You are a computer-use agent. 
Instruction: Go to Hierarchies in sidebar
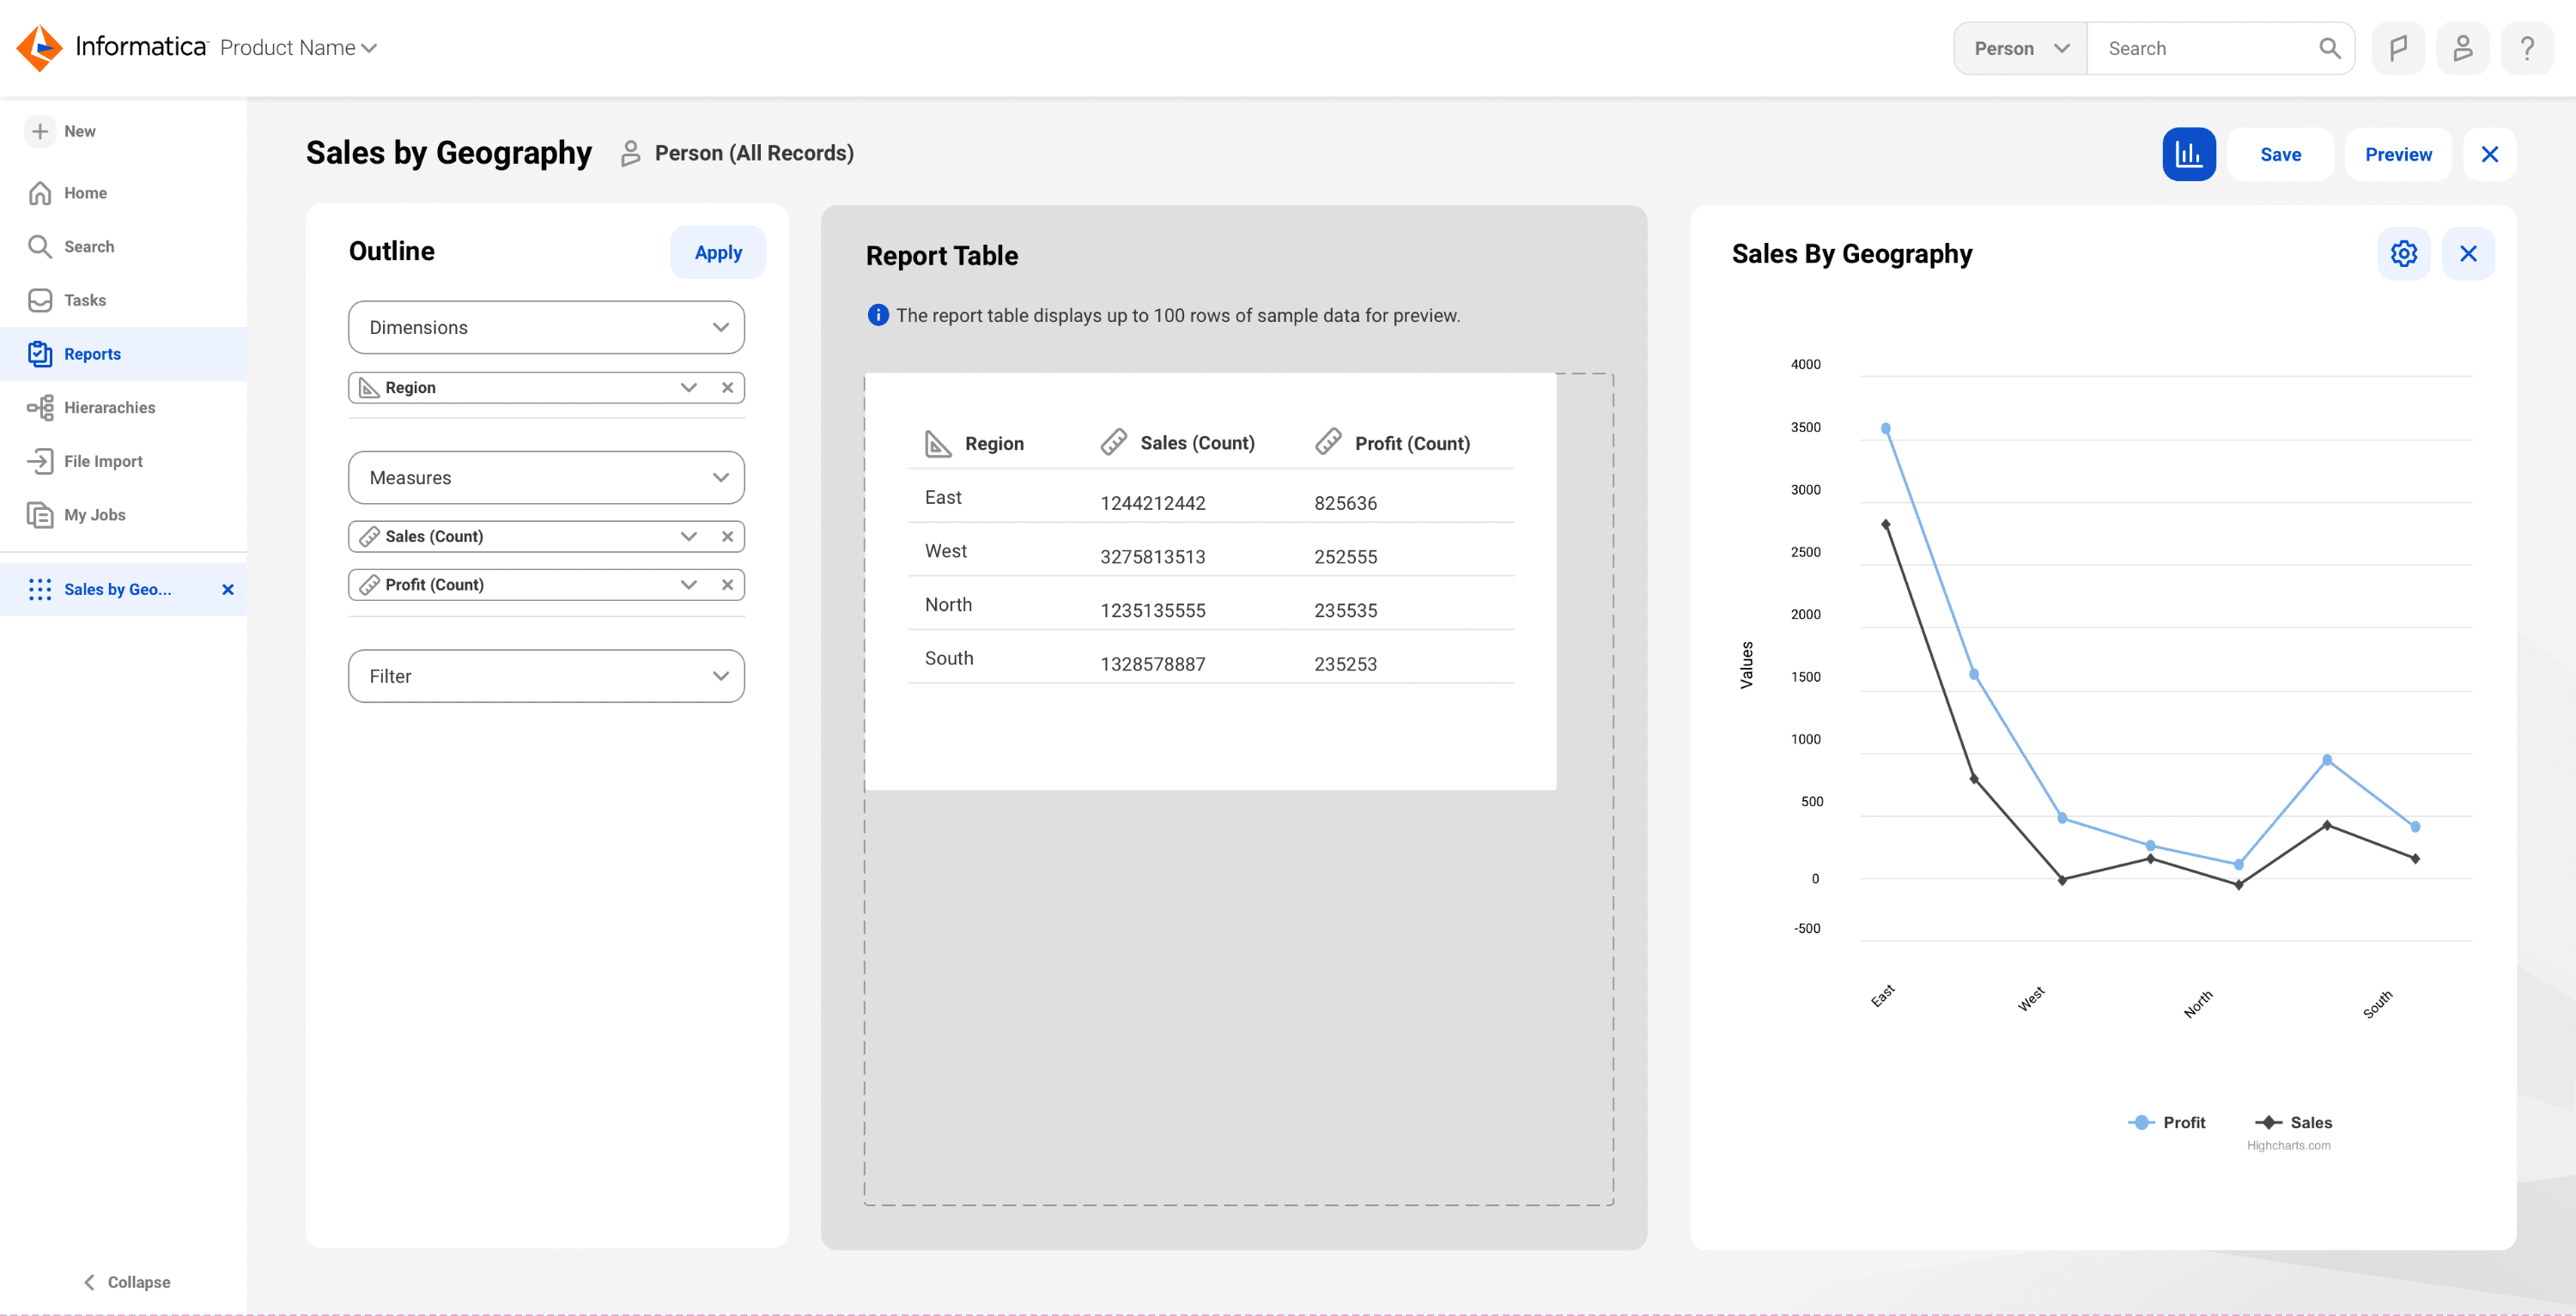click(x=109, y=407)
